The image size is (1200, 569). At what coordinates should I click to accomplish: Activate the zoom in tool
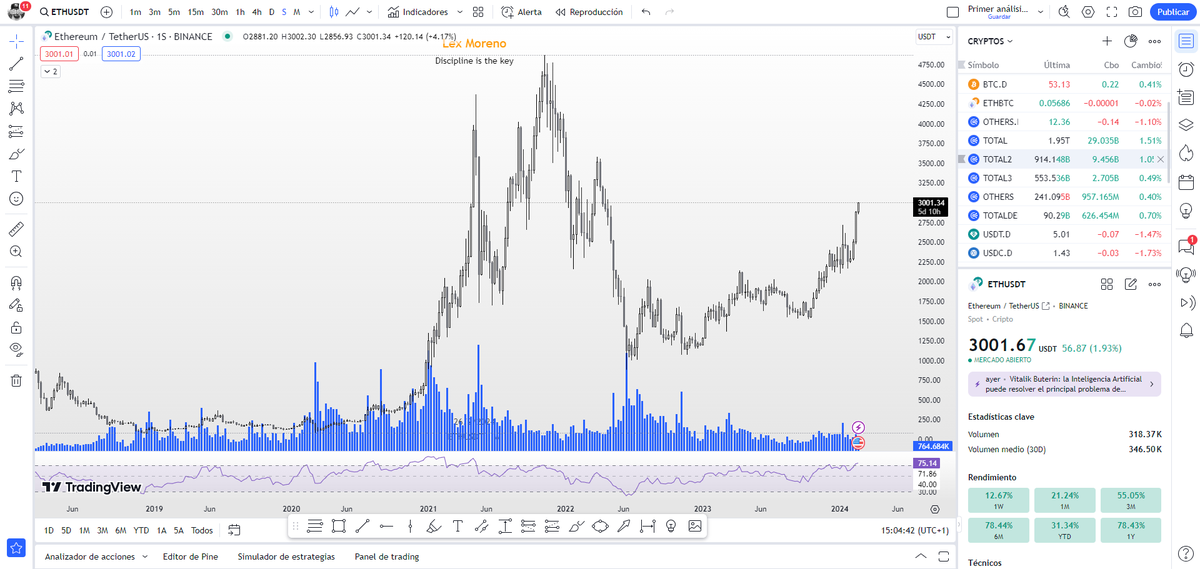pyautogui.click(x=16, y=251)
